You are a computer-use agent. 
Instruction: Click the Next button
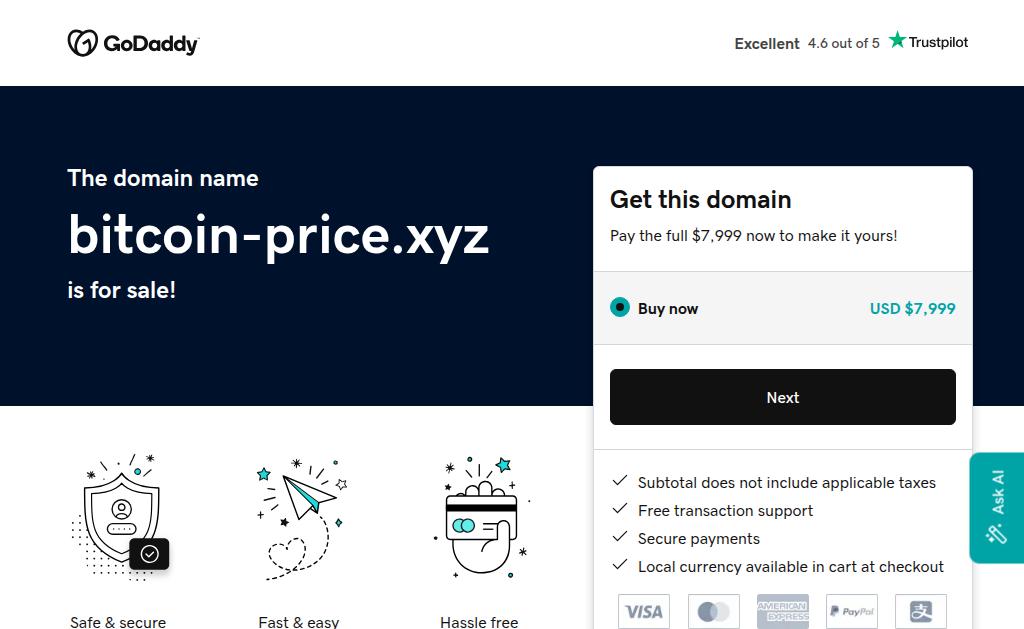point(782,397)
